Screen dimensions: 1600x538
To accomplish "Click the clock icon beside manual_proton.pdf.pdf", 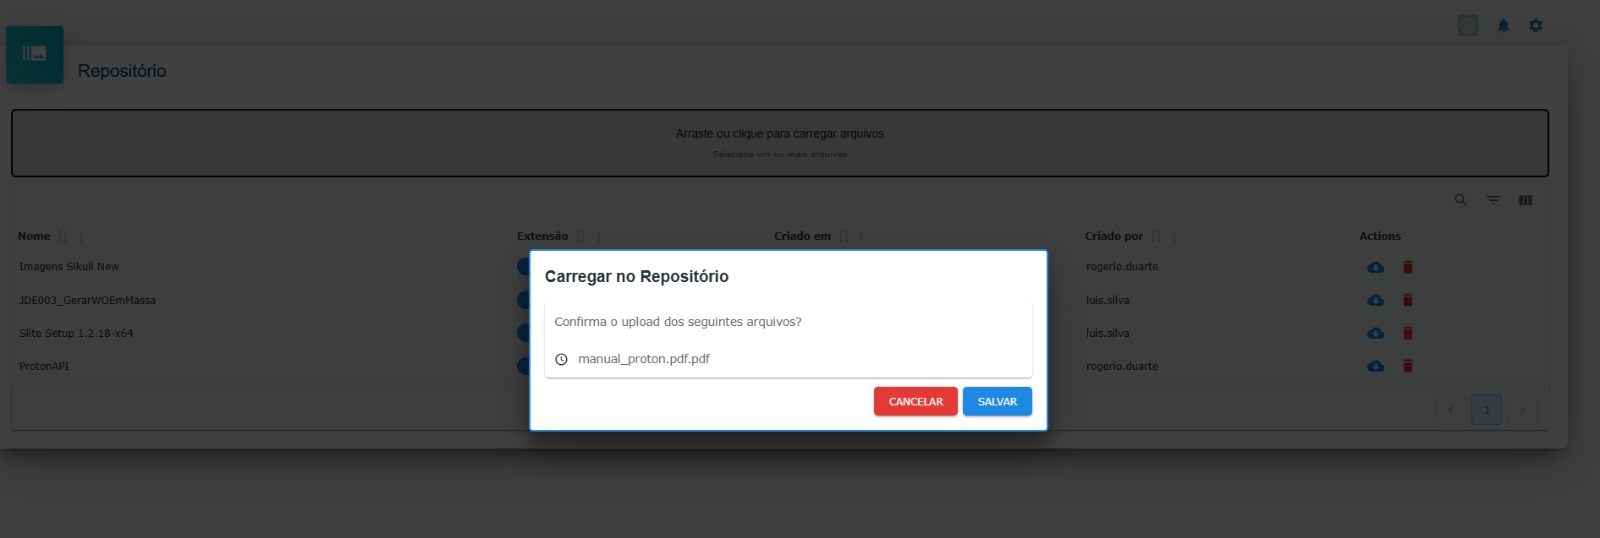I will pos(561,359).
